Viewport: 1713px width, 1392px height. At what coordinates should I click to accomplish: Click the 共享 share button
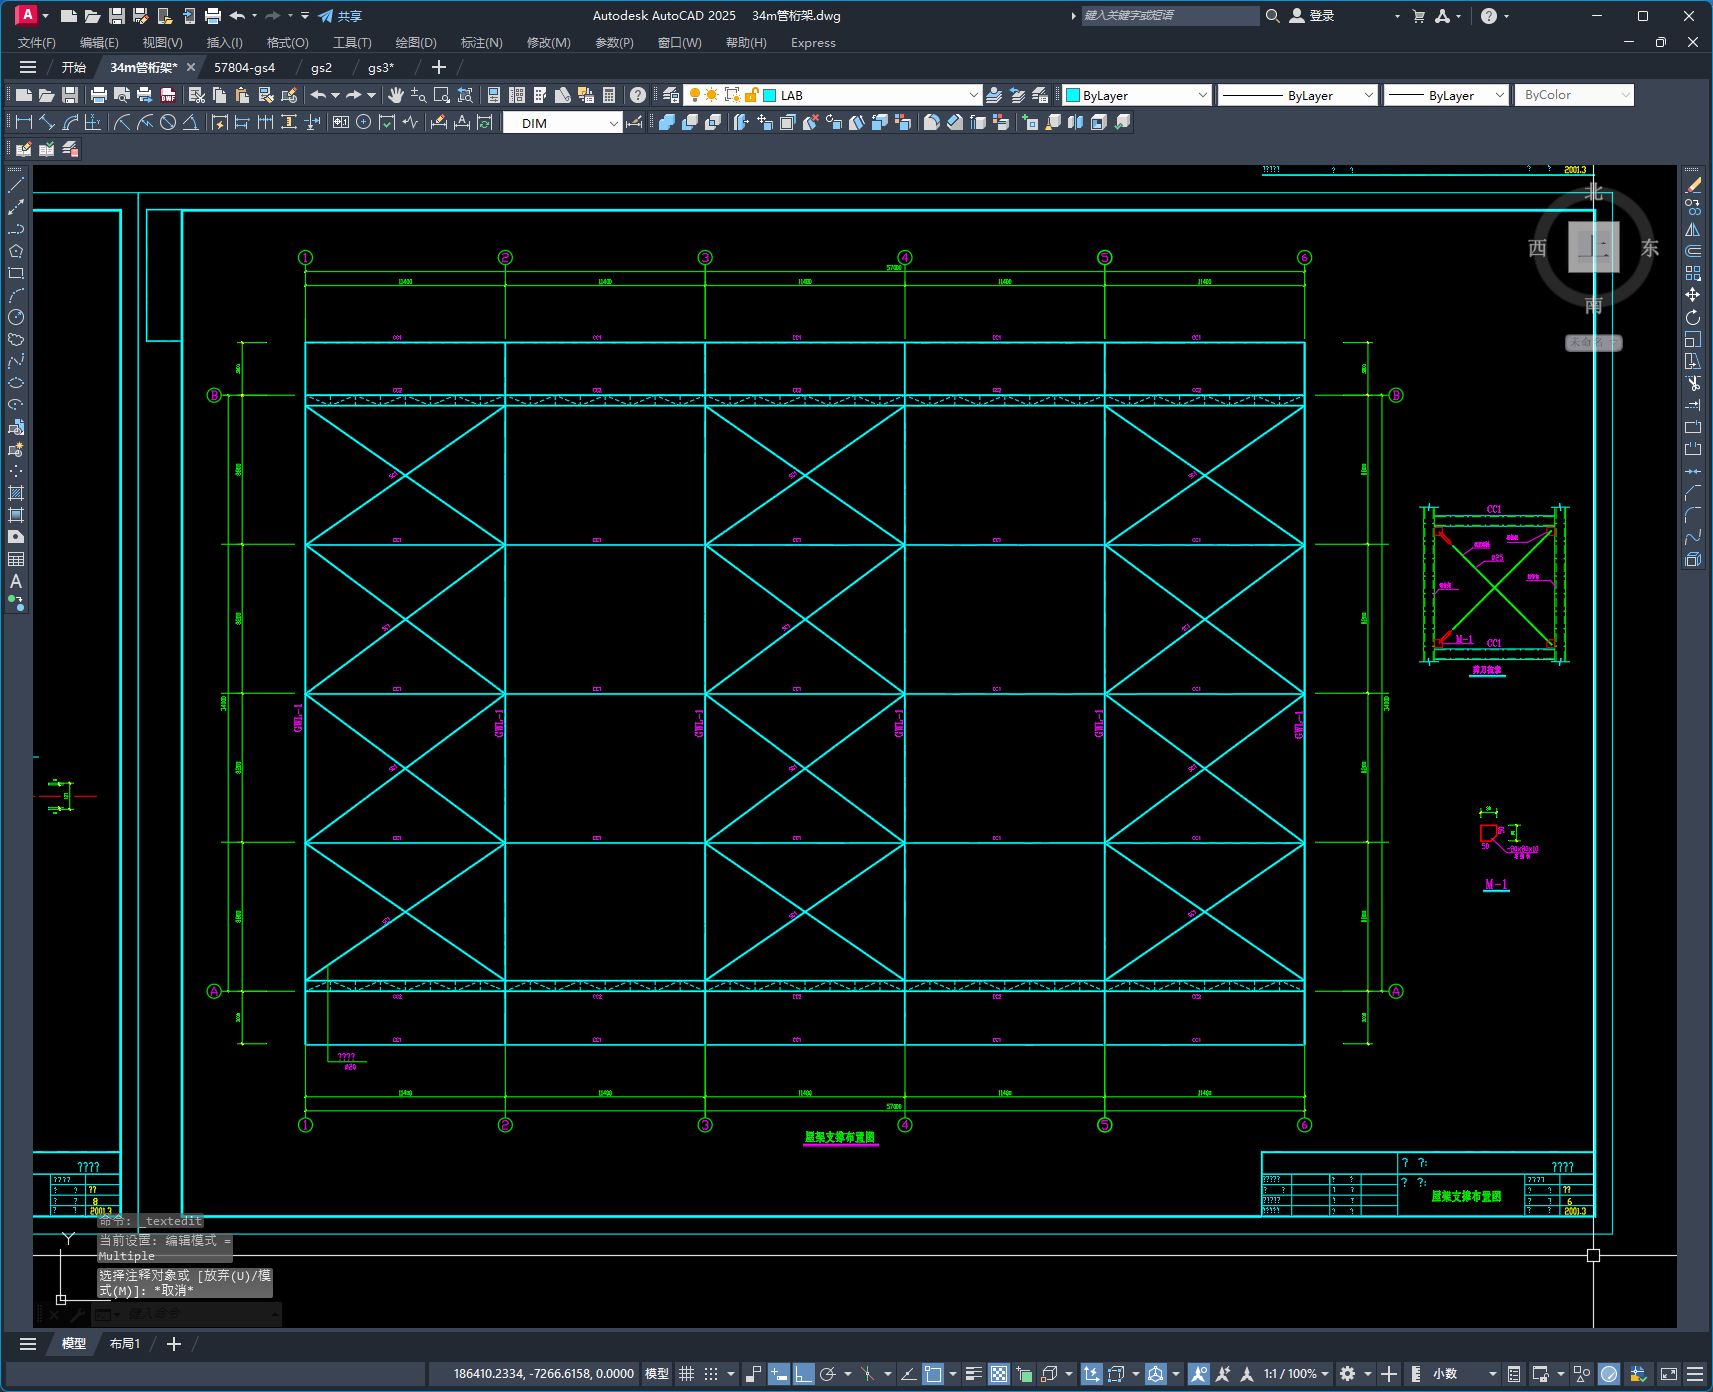[340, 16]
